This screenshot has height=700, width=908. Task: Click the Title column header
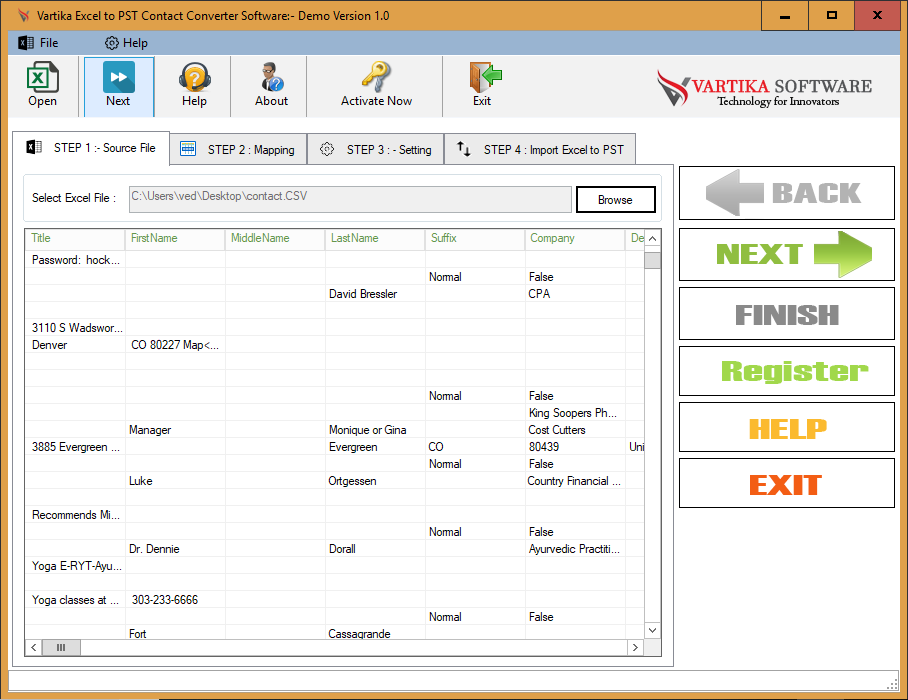(x=75, y=239)
